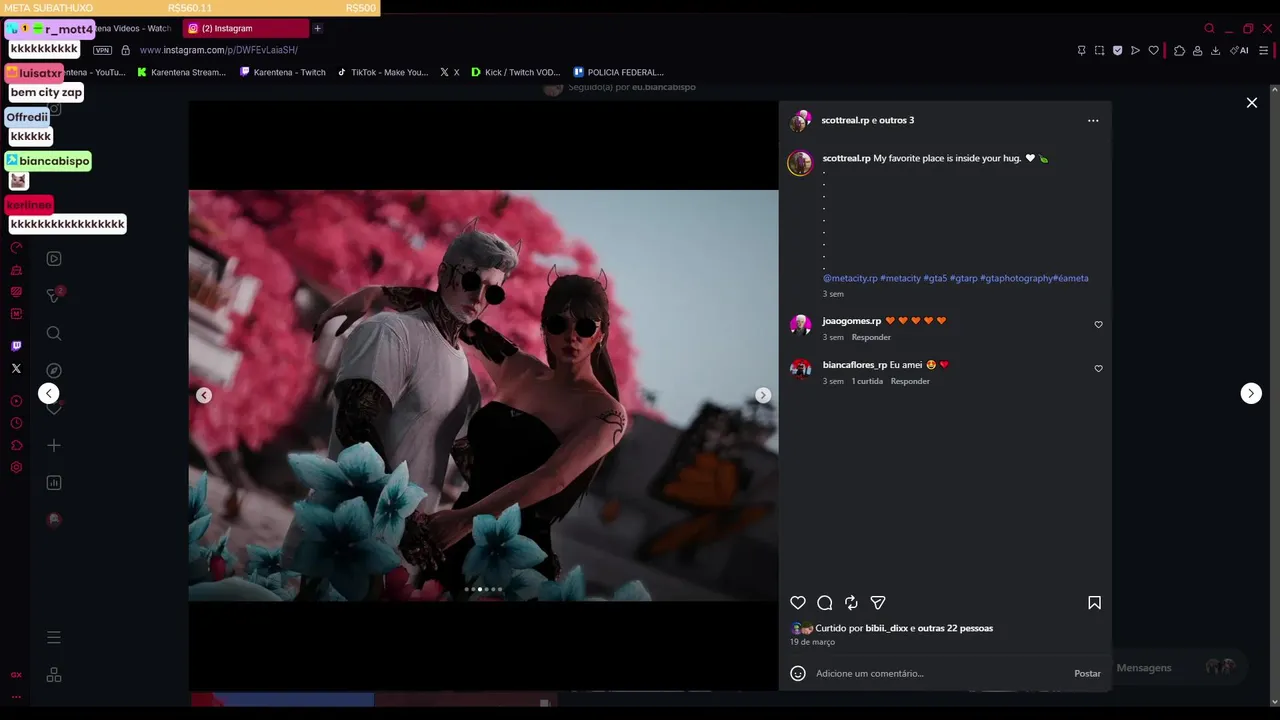This screenshot has width=1280, height=720.
Task: Reply to joaogomes.rp's comment
Action: [x=871, y=337]
